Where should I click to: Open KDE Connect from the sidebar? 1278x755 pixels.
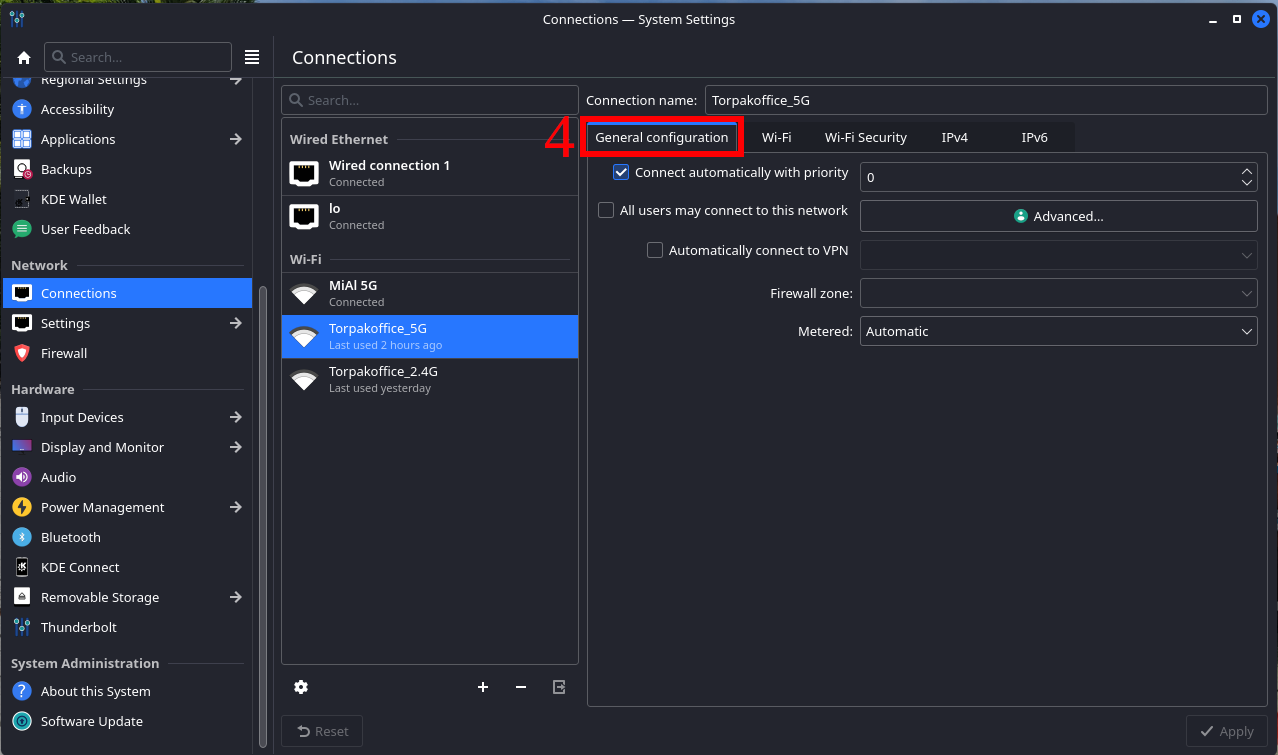click(80, 567)
